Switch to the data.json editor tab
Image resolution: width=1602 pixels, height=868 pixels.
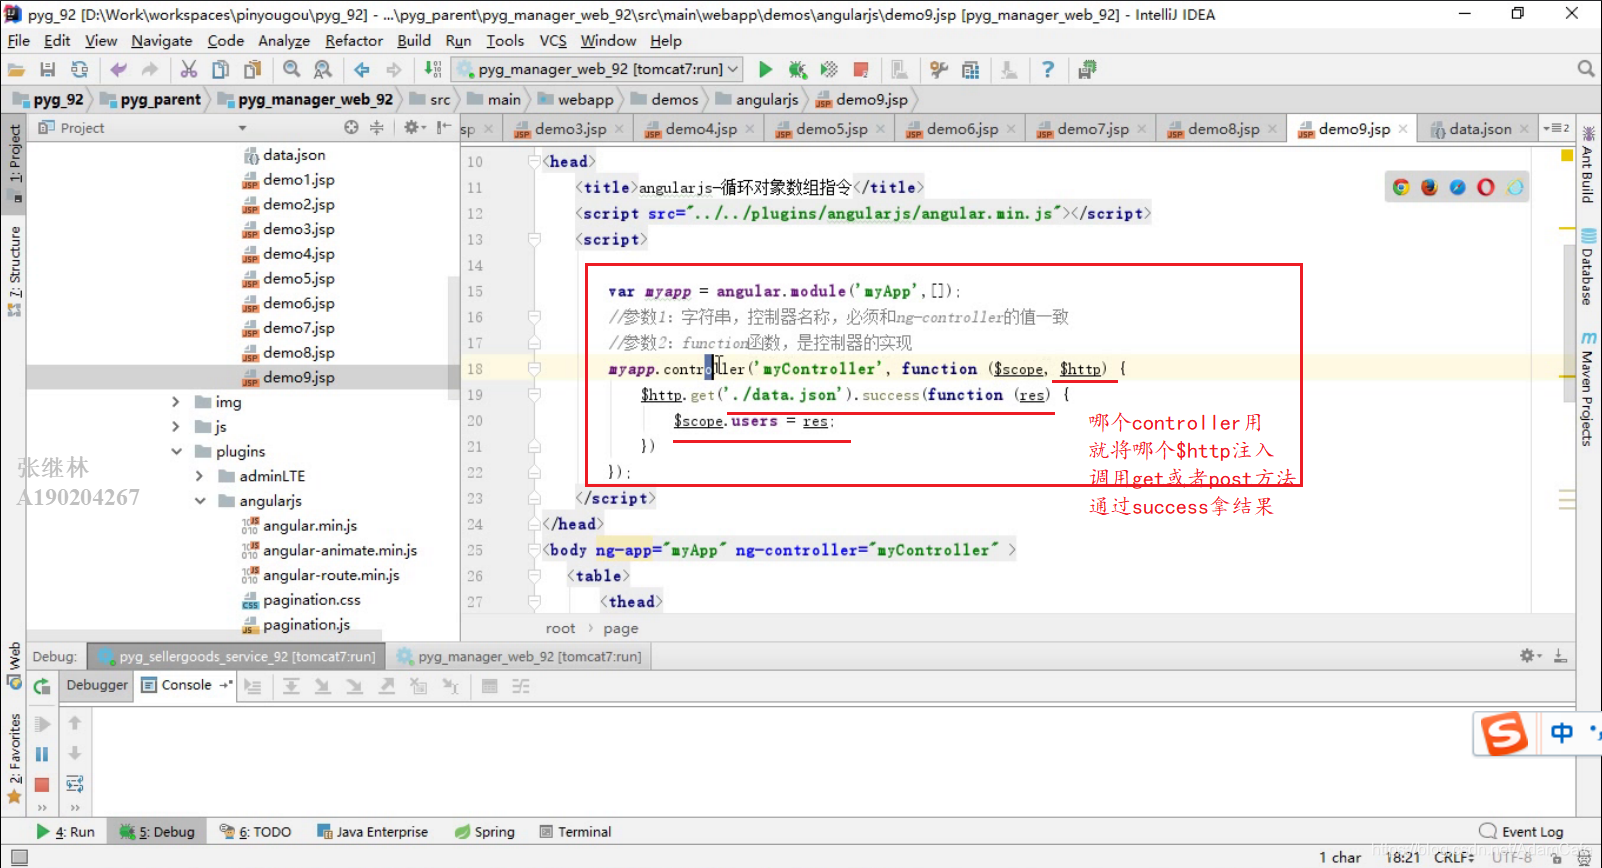pos(1480,129)
